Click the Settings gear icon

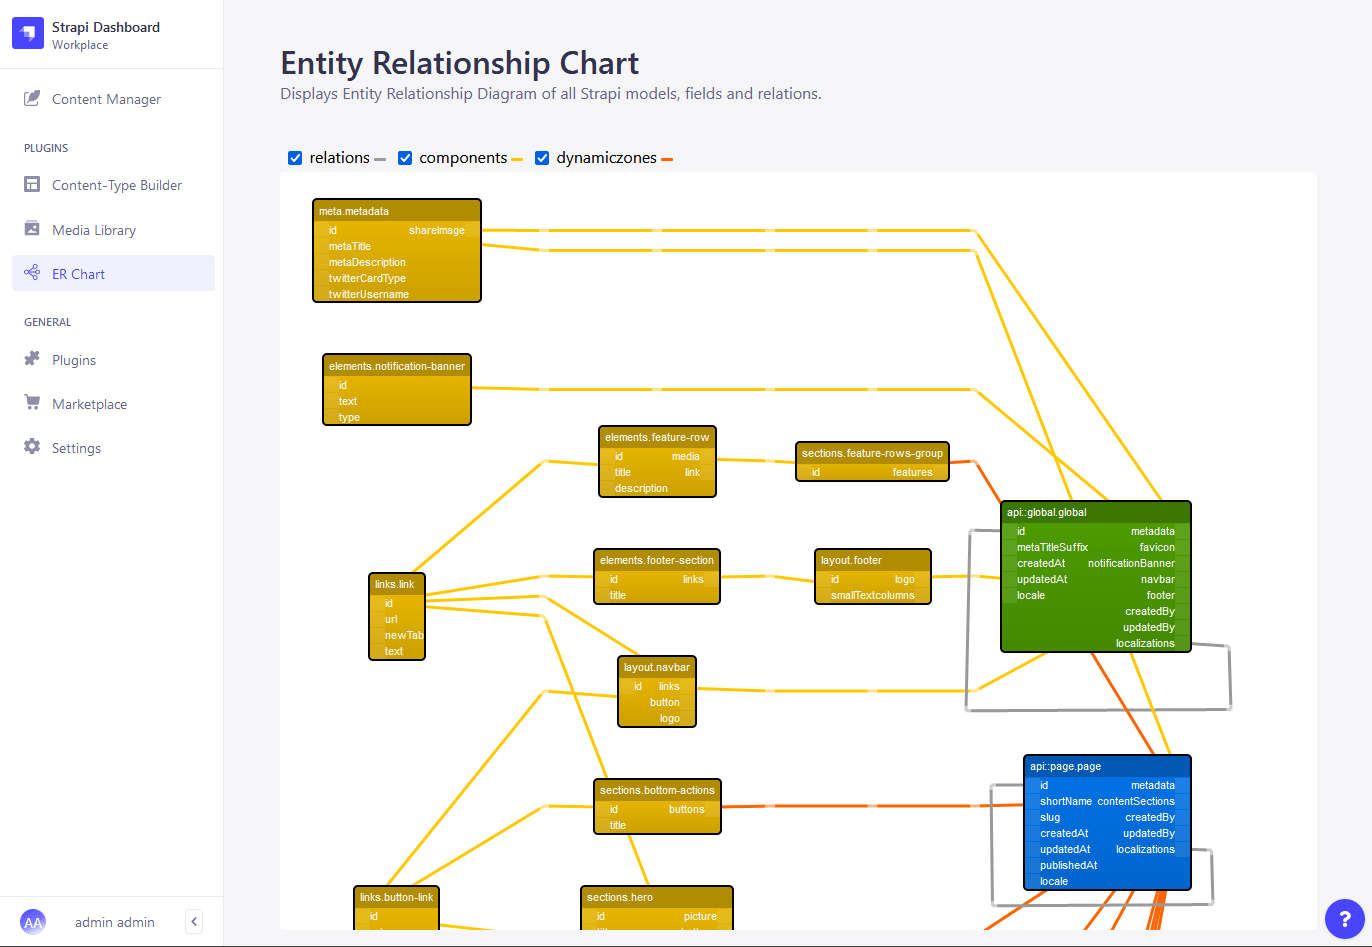point(33,447)
